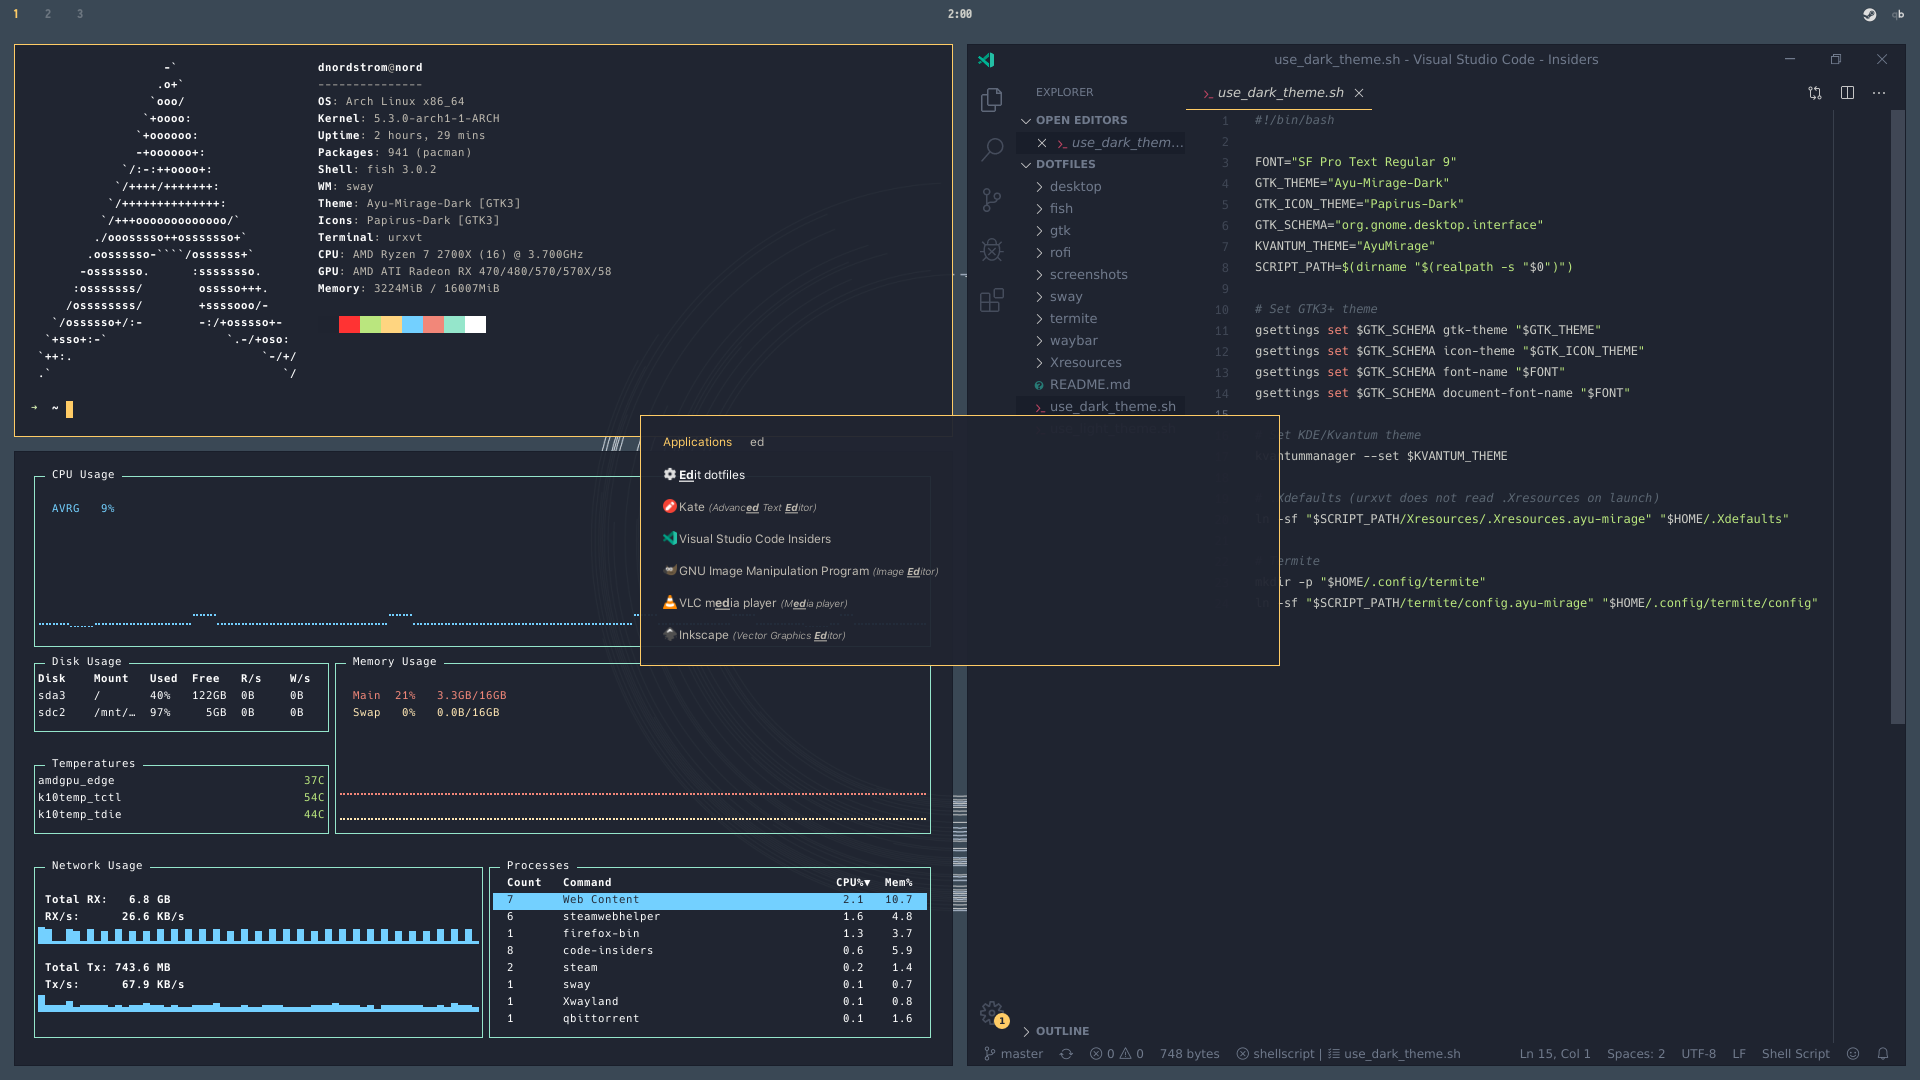1920x1080 pixels.
Task: Click the CPU% column header in Processes
Action: pos(853,883)
